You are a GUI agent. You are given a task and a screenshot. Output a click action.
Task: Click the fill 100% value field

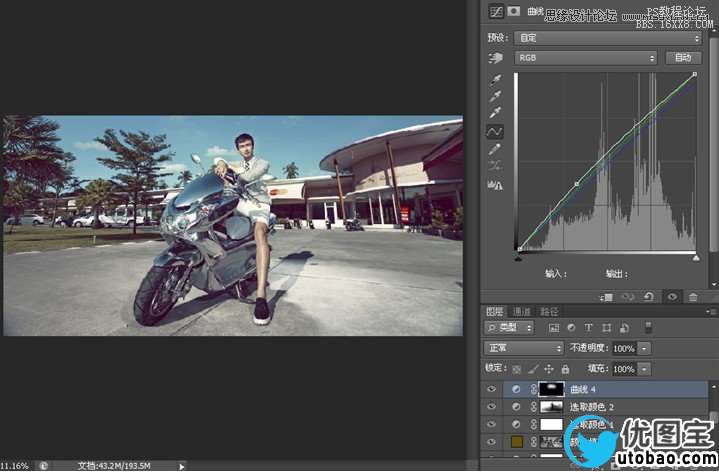click(624, 369)
